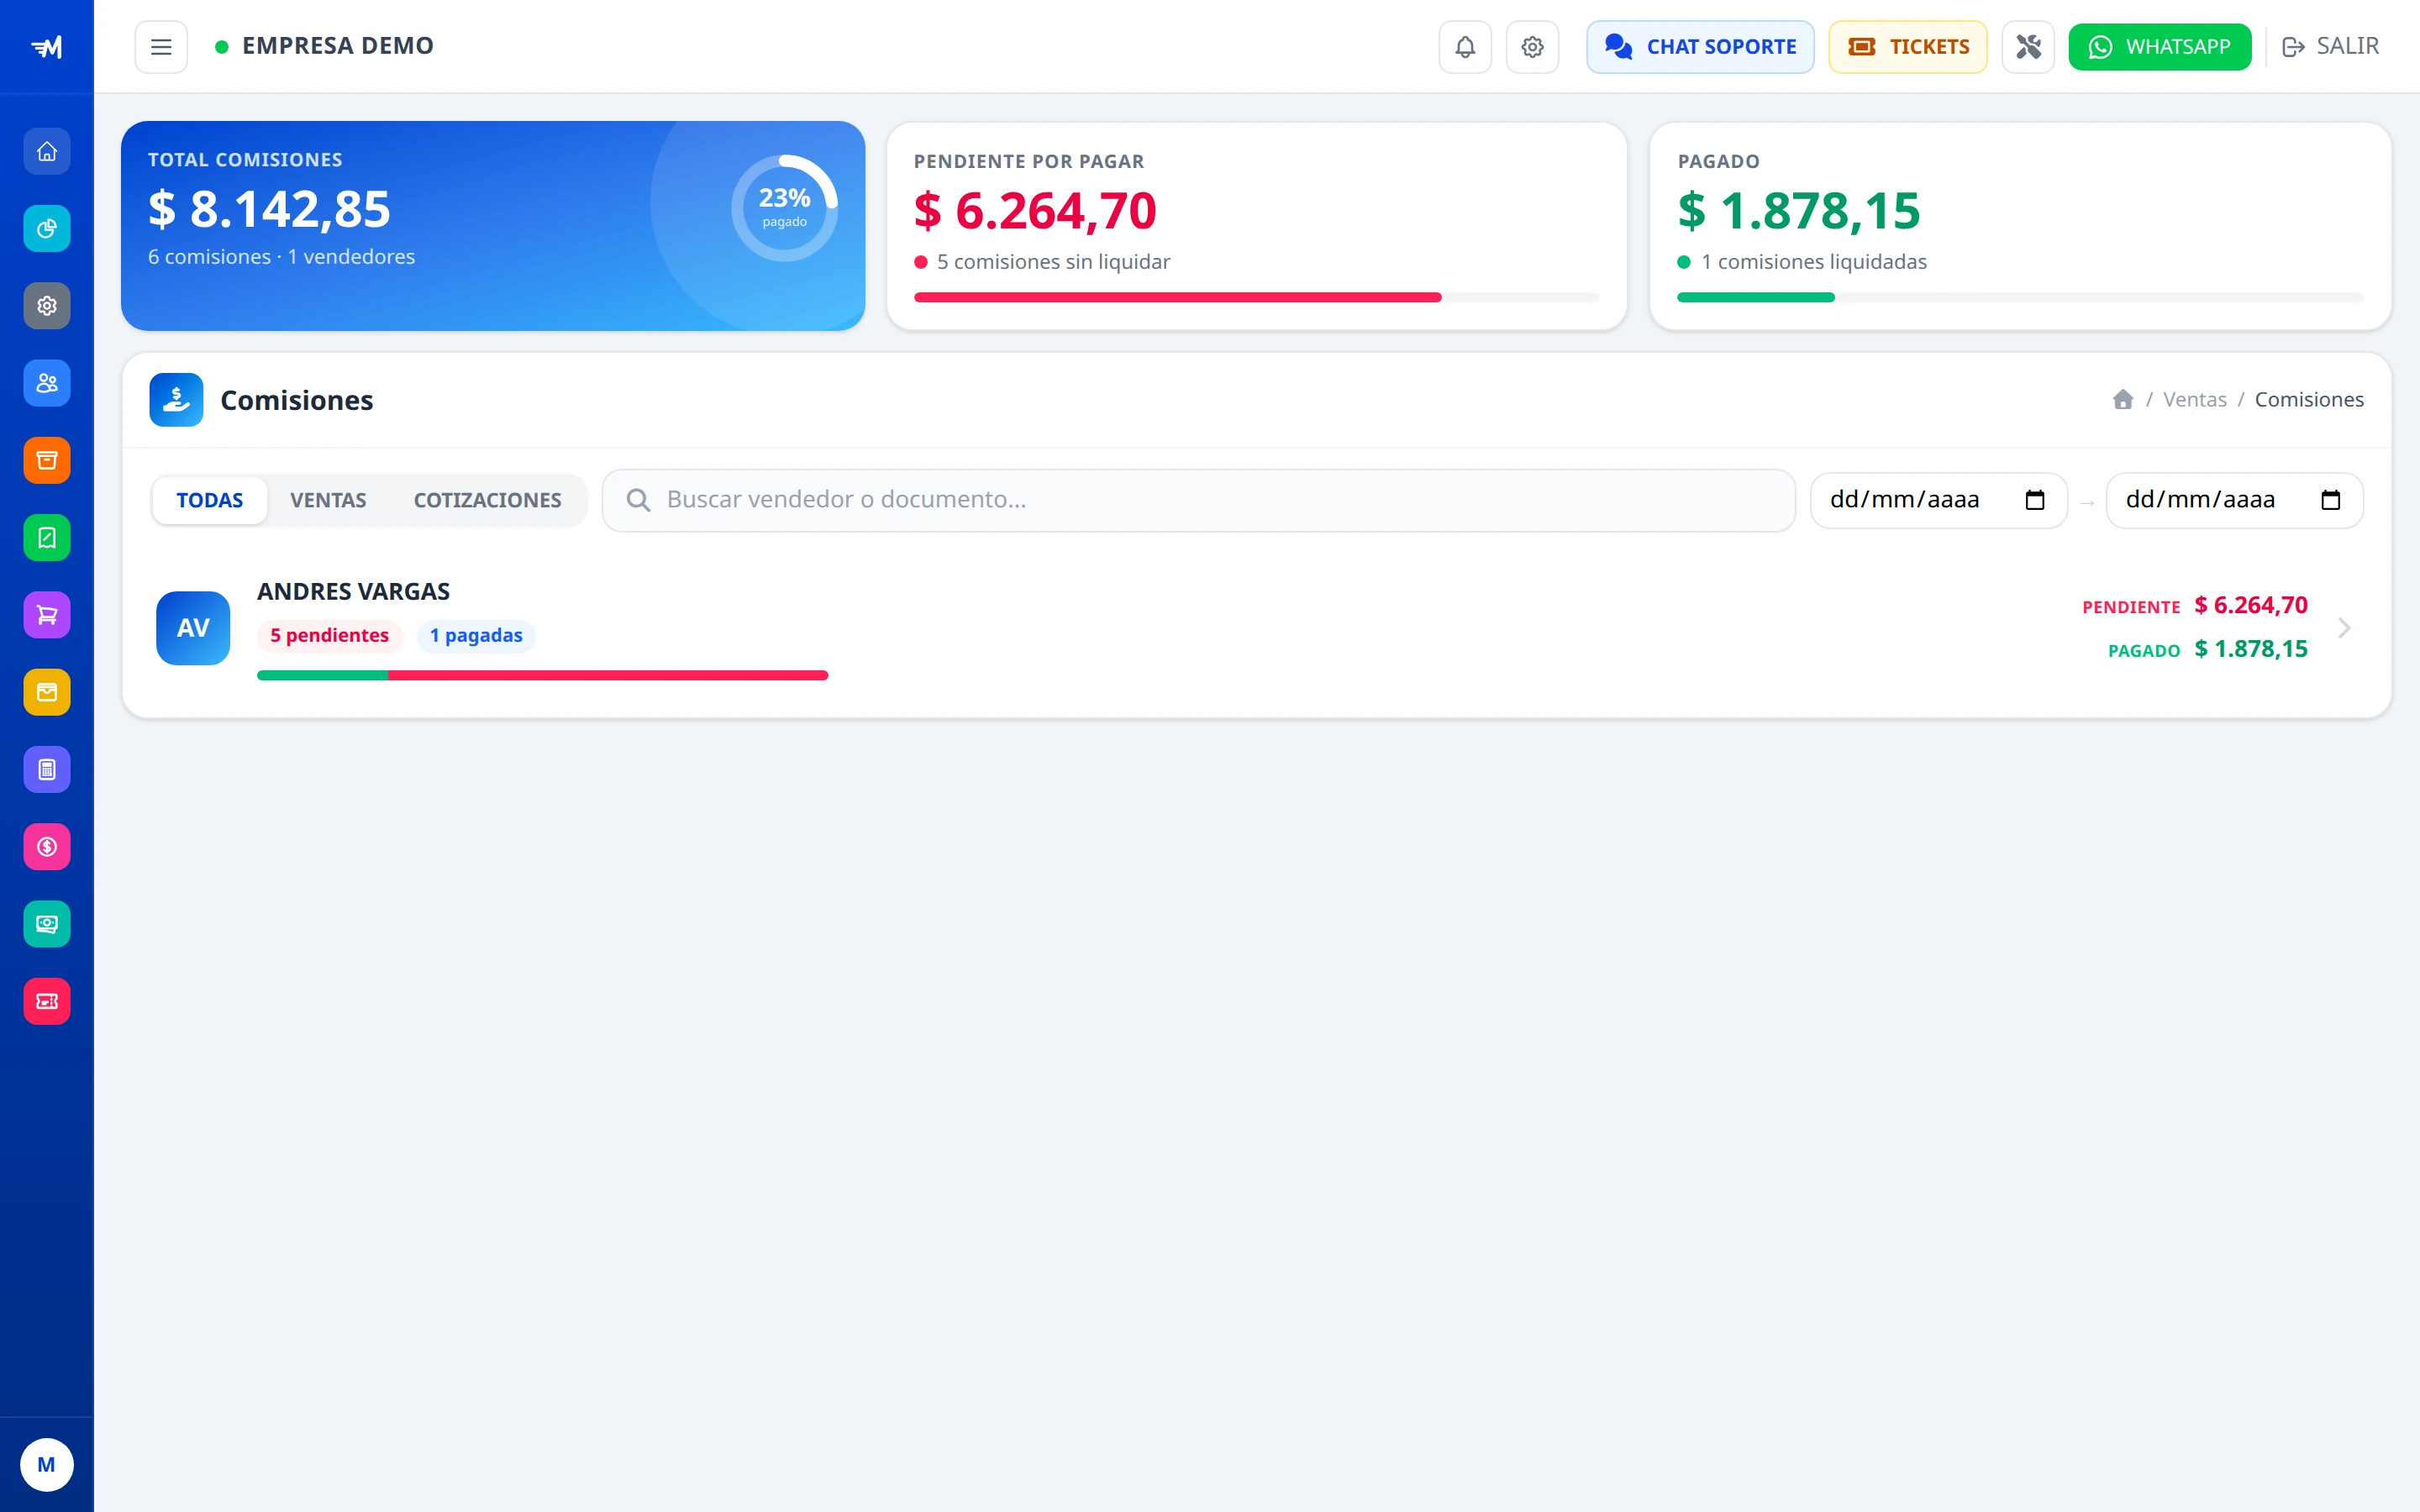Select the TODAS tab
Viewport: 2420px width, 1512px height.
(x=210, y=500)
